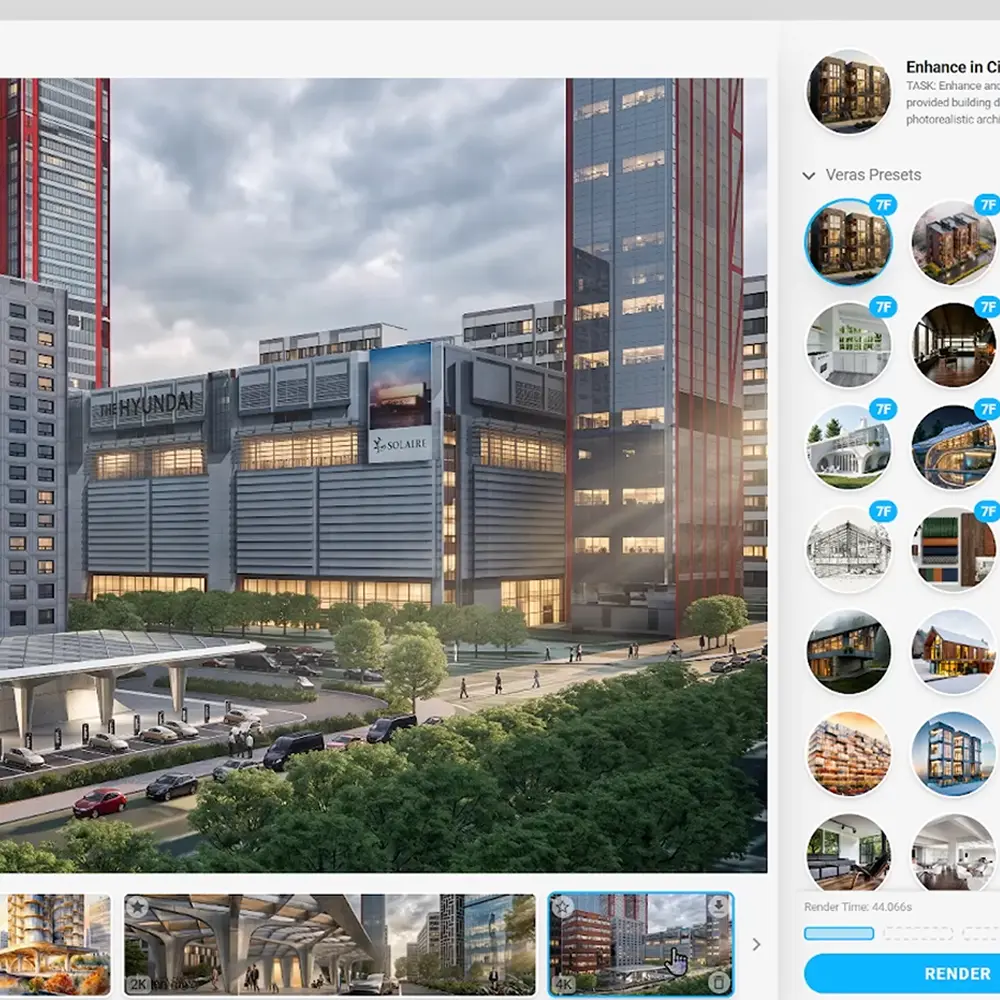Image resolution: width=1000 pixels, height=1000 pixels.
Task: Pick the white kitchen interior preset
Action: pos(848,344)
